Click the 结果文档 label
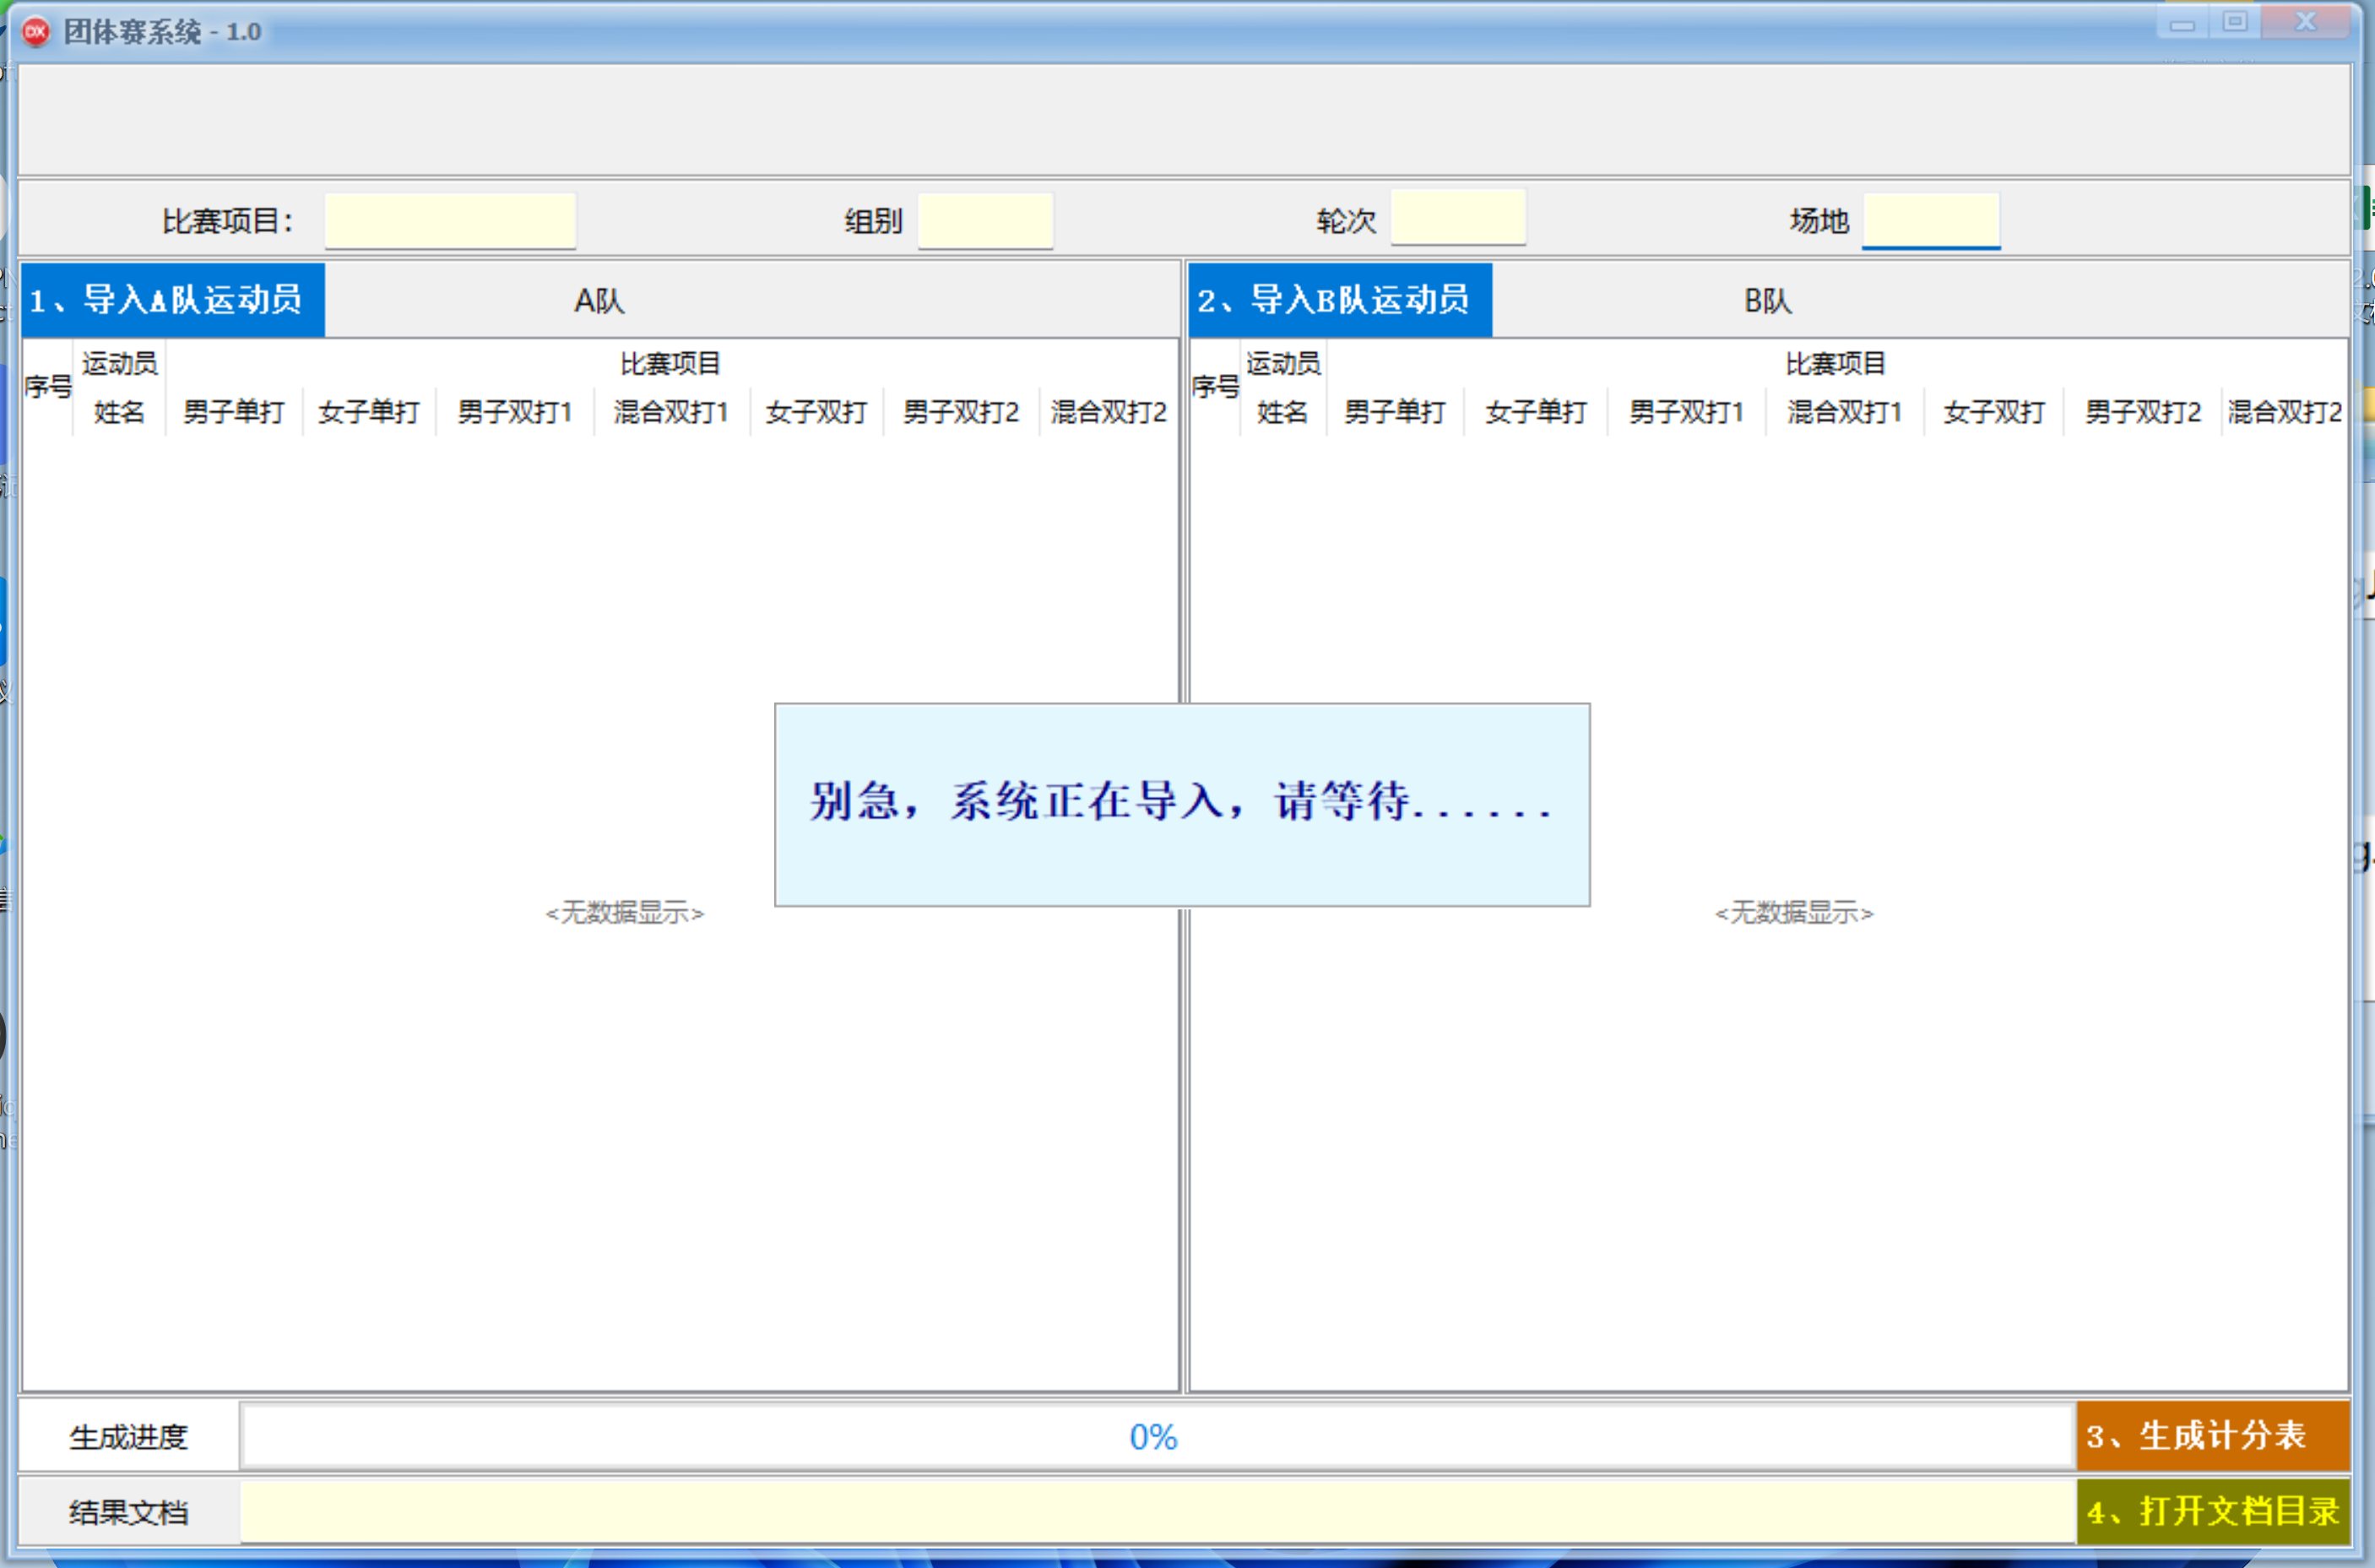 (x=128, y=1512)
